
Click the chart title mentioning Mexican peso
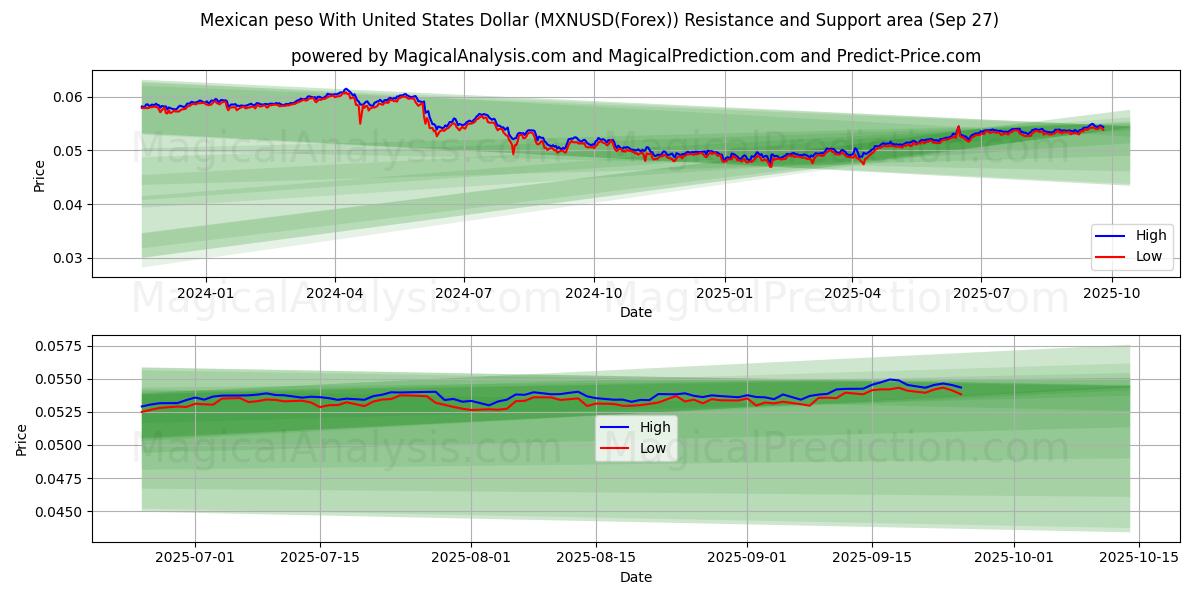coord(599,20)
